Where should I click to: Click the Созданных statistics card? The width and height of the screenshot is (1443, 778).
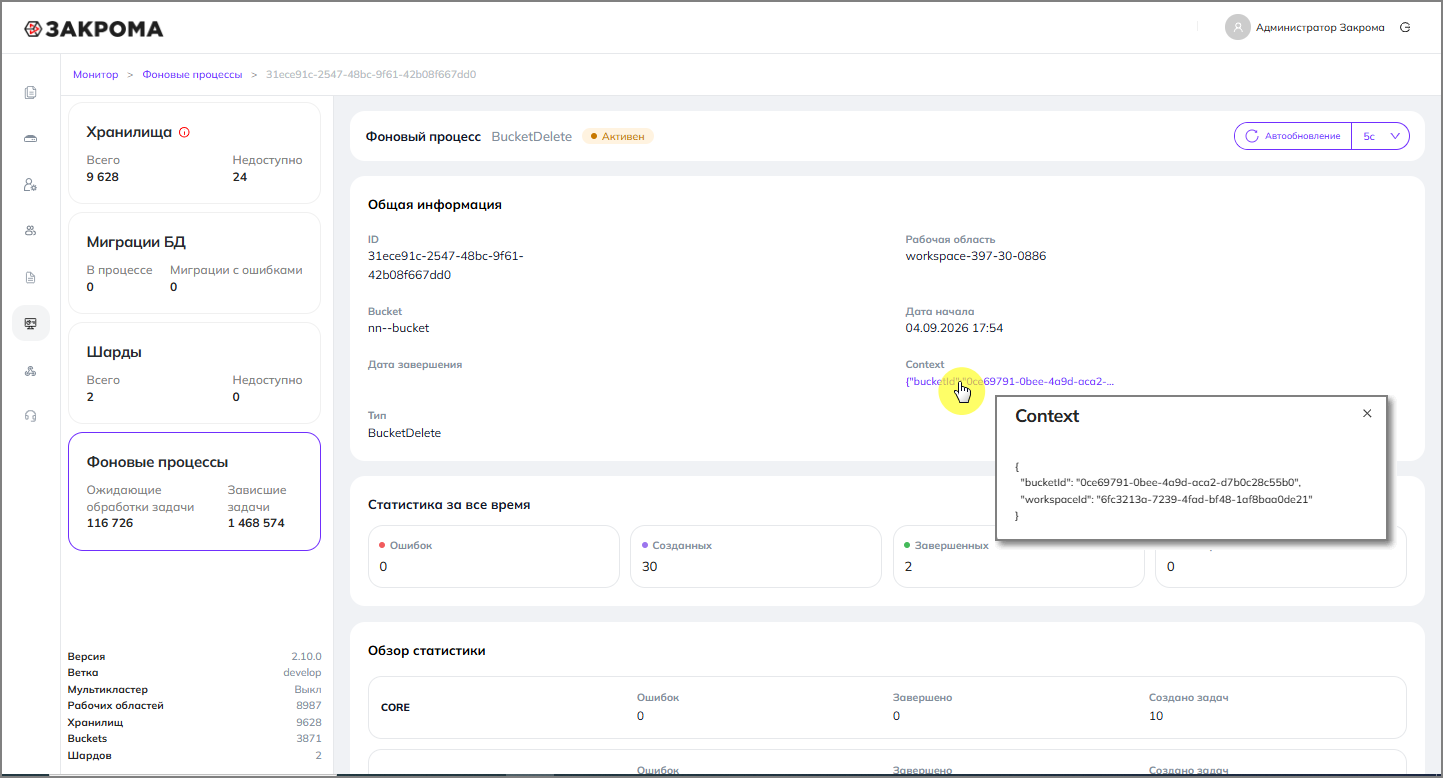pos(756,556)
